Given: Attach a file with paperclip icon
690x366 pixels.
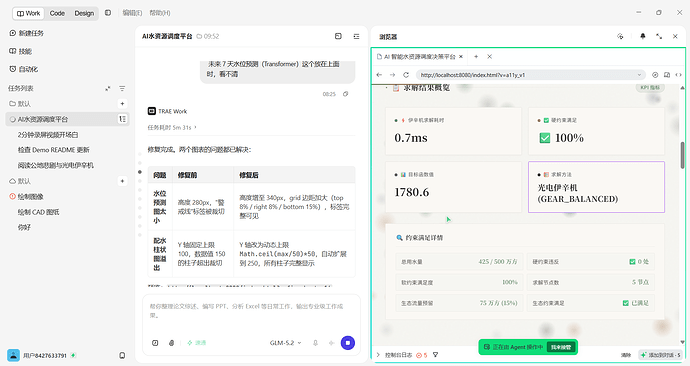Looking at the screenshot, I should (x=172, y=343).
